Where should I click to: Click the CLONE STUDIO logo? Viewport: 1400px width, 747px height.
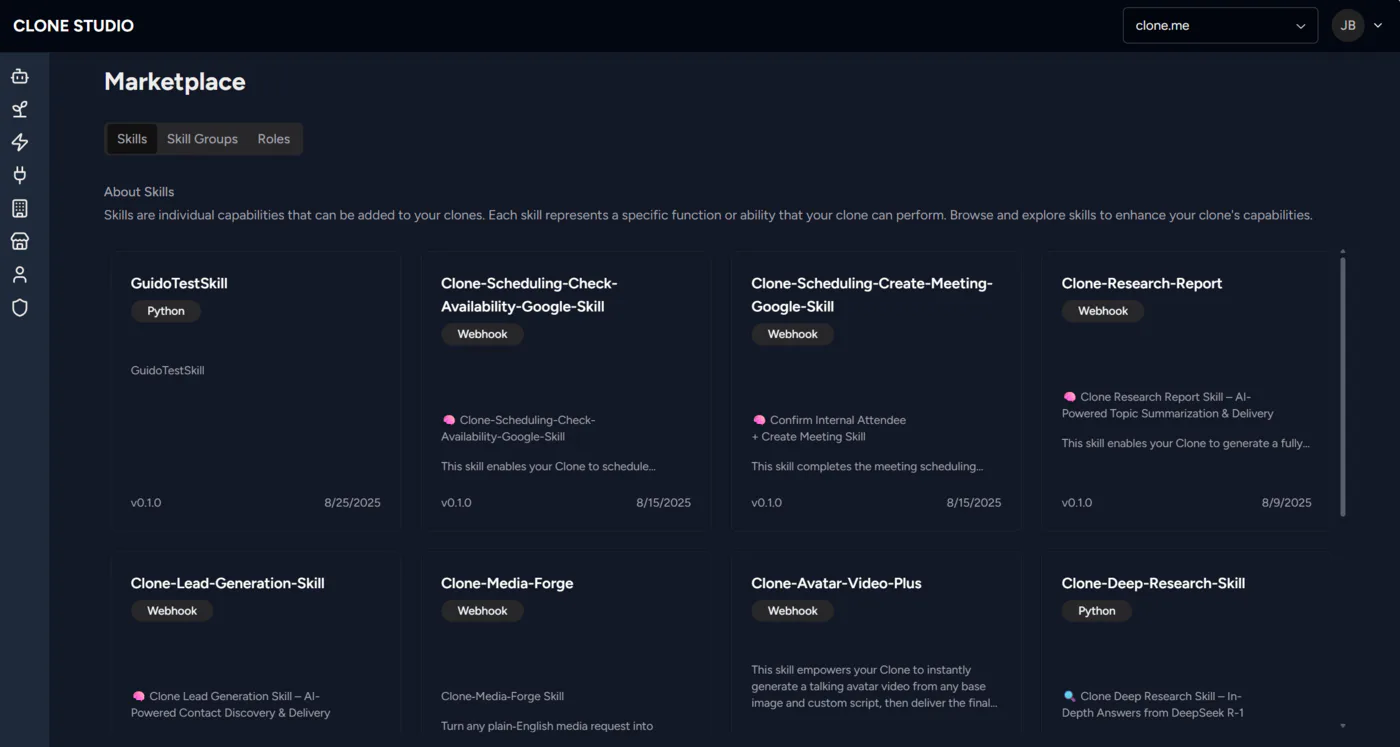point(73,26)
